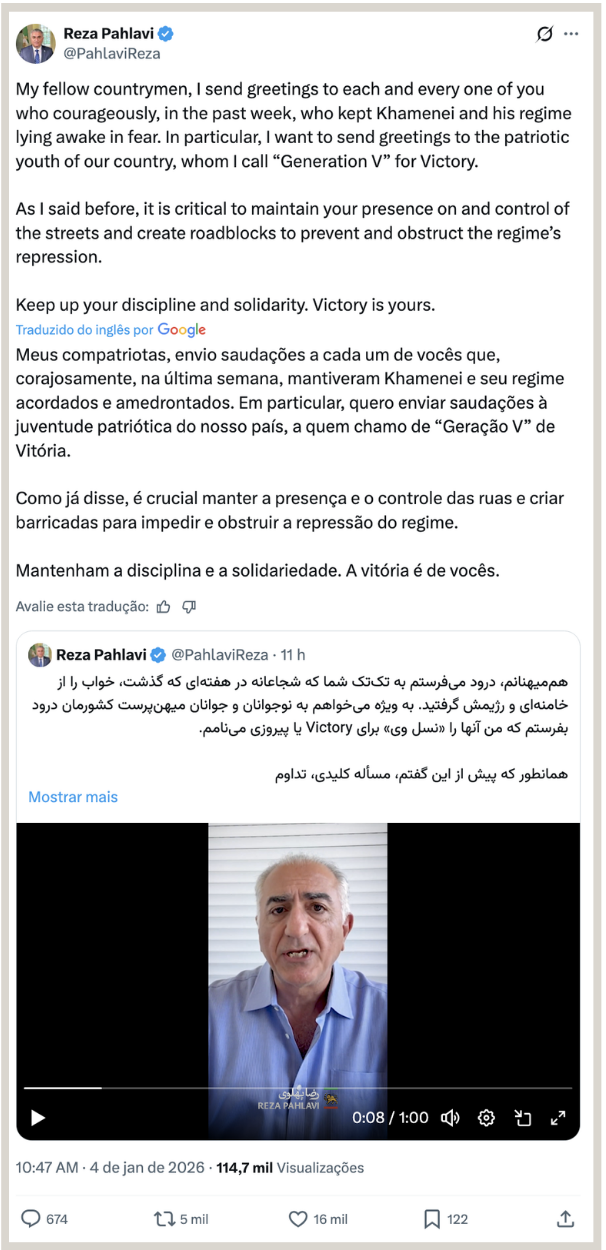606x1250 pixels.
Task: Play the video
Action: (38, 1118)
